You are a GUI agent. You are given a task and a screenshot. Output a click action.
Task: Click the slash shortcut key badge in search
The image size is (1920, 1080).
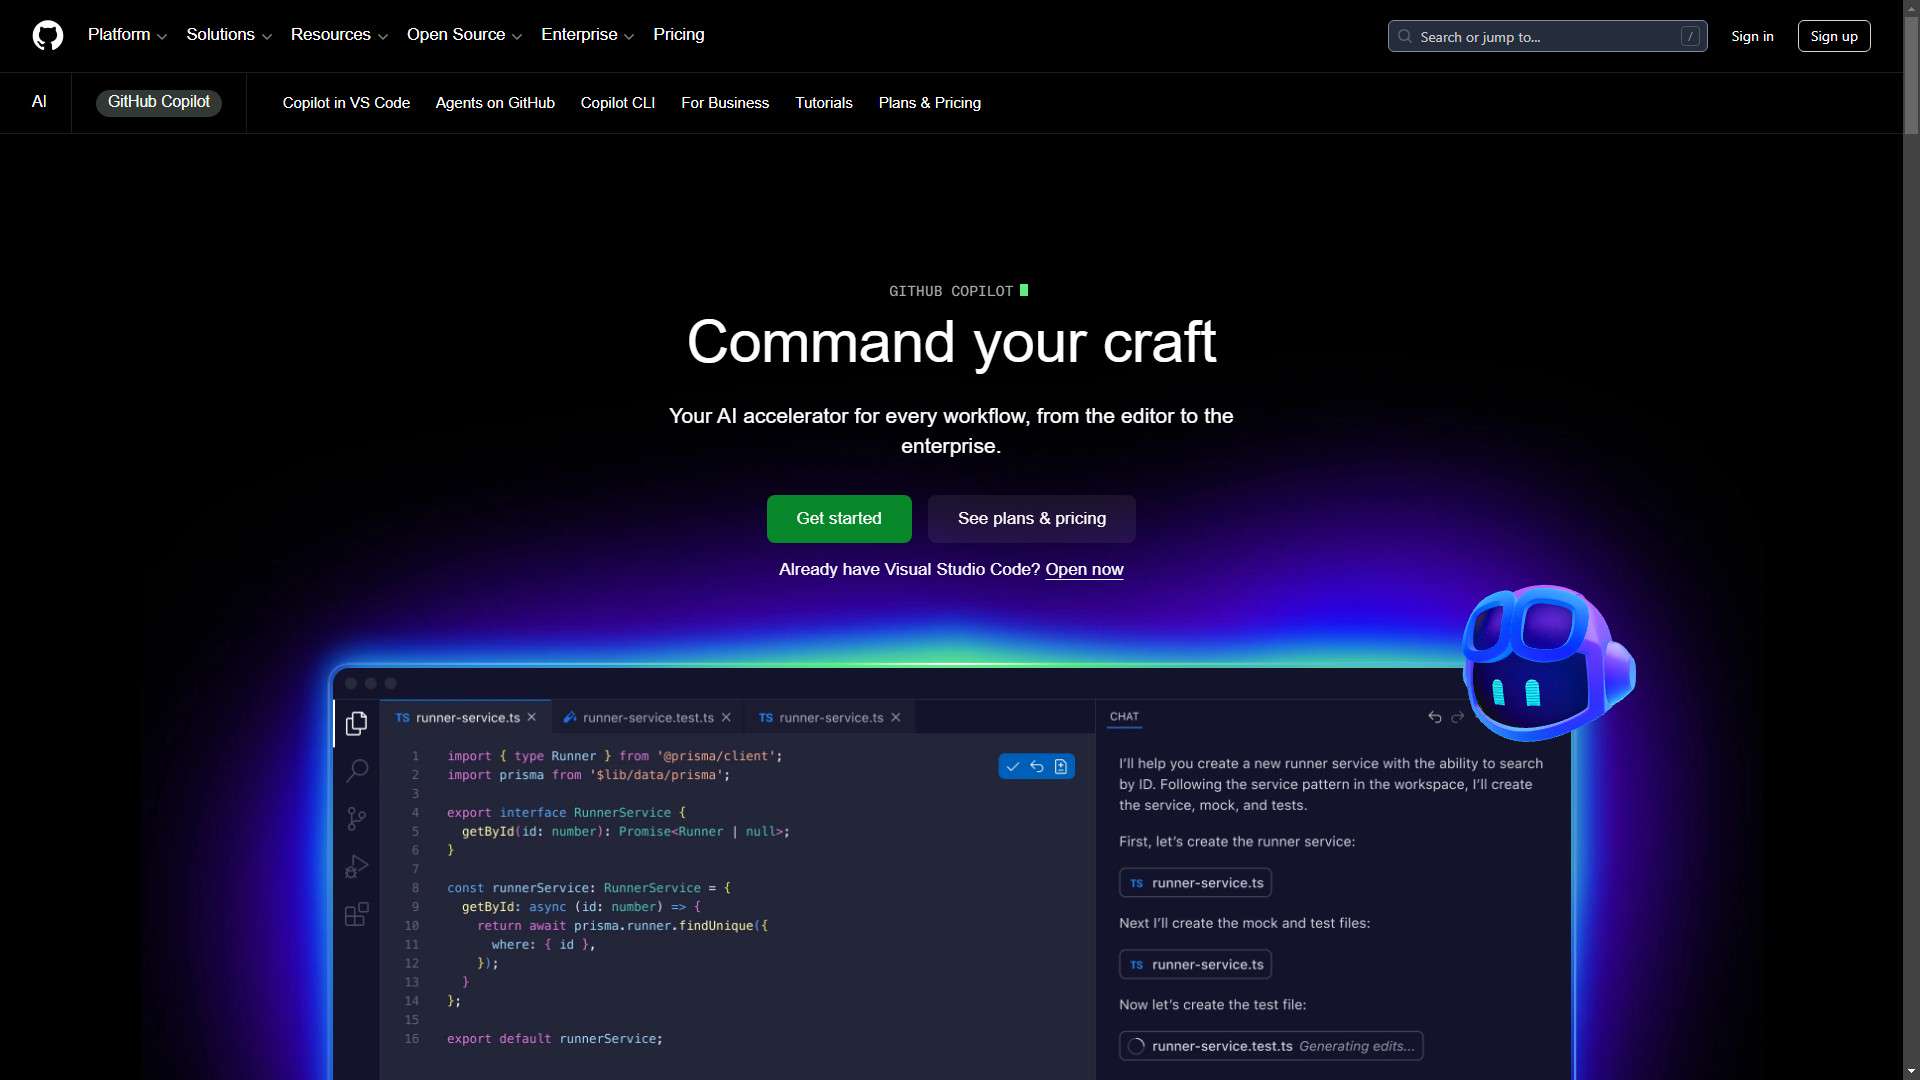tap(1690, 36)
